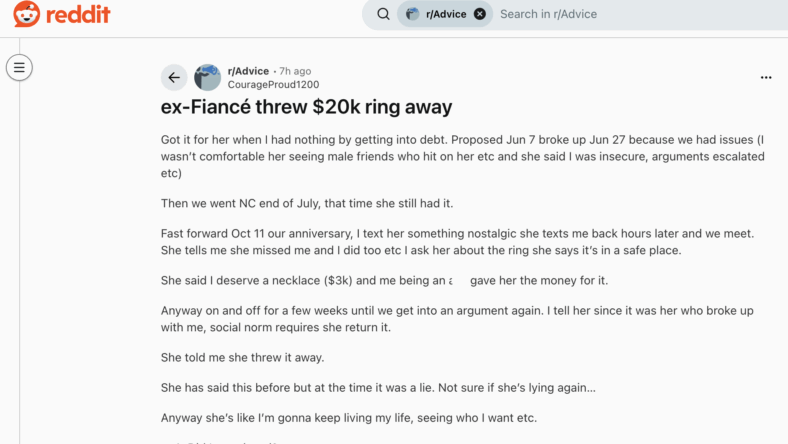Open the post overflow three-dots menu
The width and height of the screenshot is (788, 444).
[x=766, y=77]
